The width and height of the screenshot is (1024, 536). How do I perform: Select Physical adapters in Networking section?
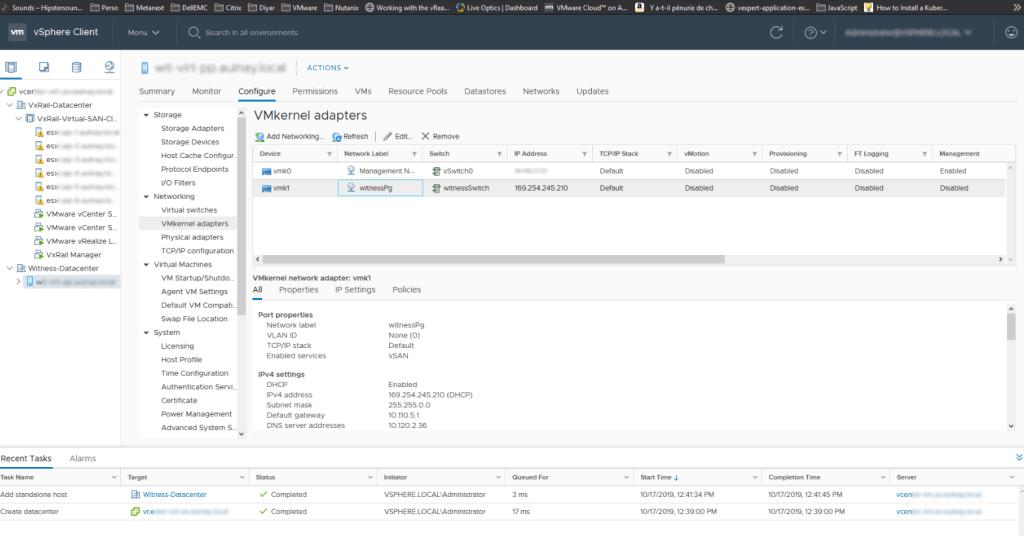pyautogui.click(x=192, y=237)
